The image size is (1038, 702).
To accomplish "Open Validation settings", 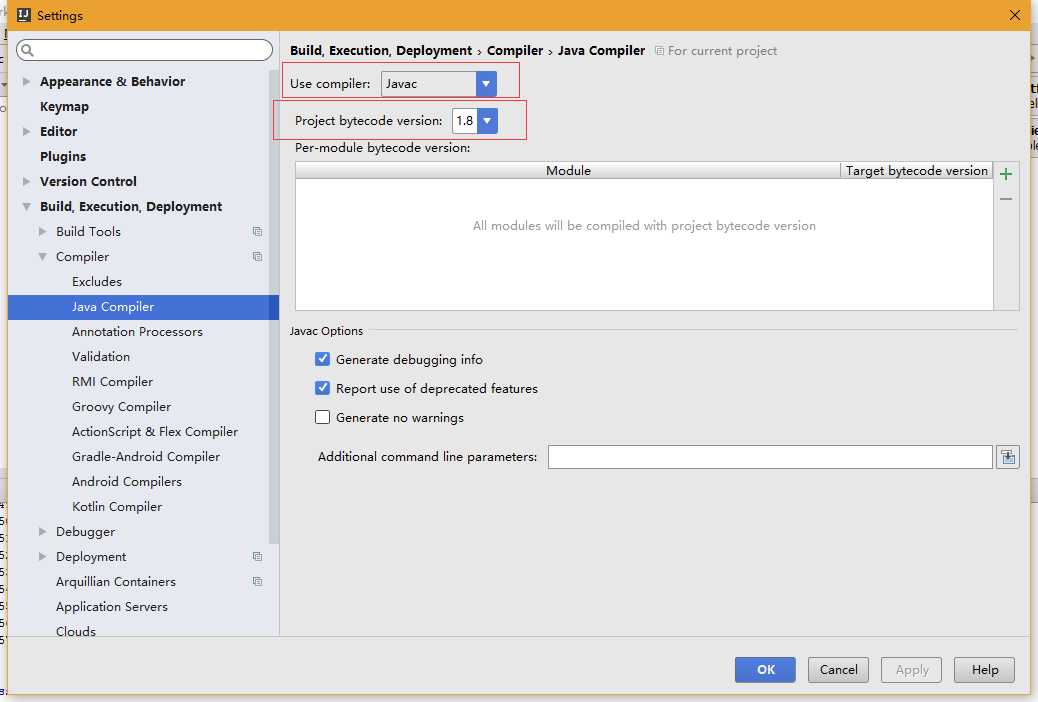I will coord(101,356).
